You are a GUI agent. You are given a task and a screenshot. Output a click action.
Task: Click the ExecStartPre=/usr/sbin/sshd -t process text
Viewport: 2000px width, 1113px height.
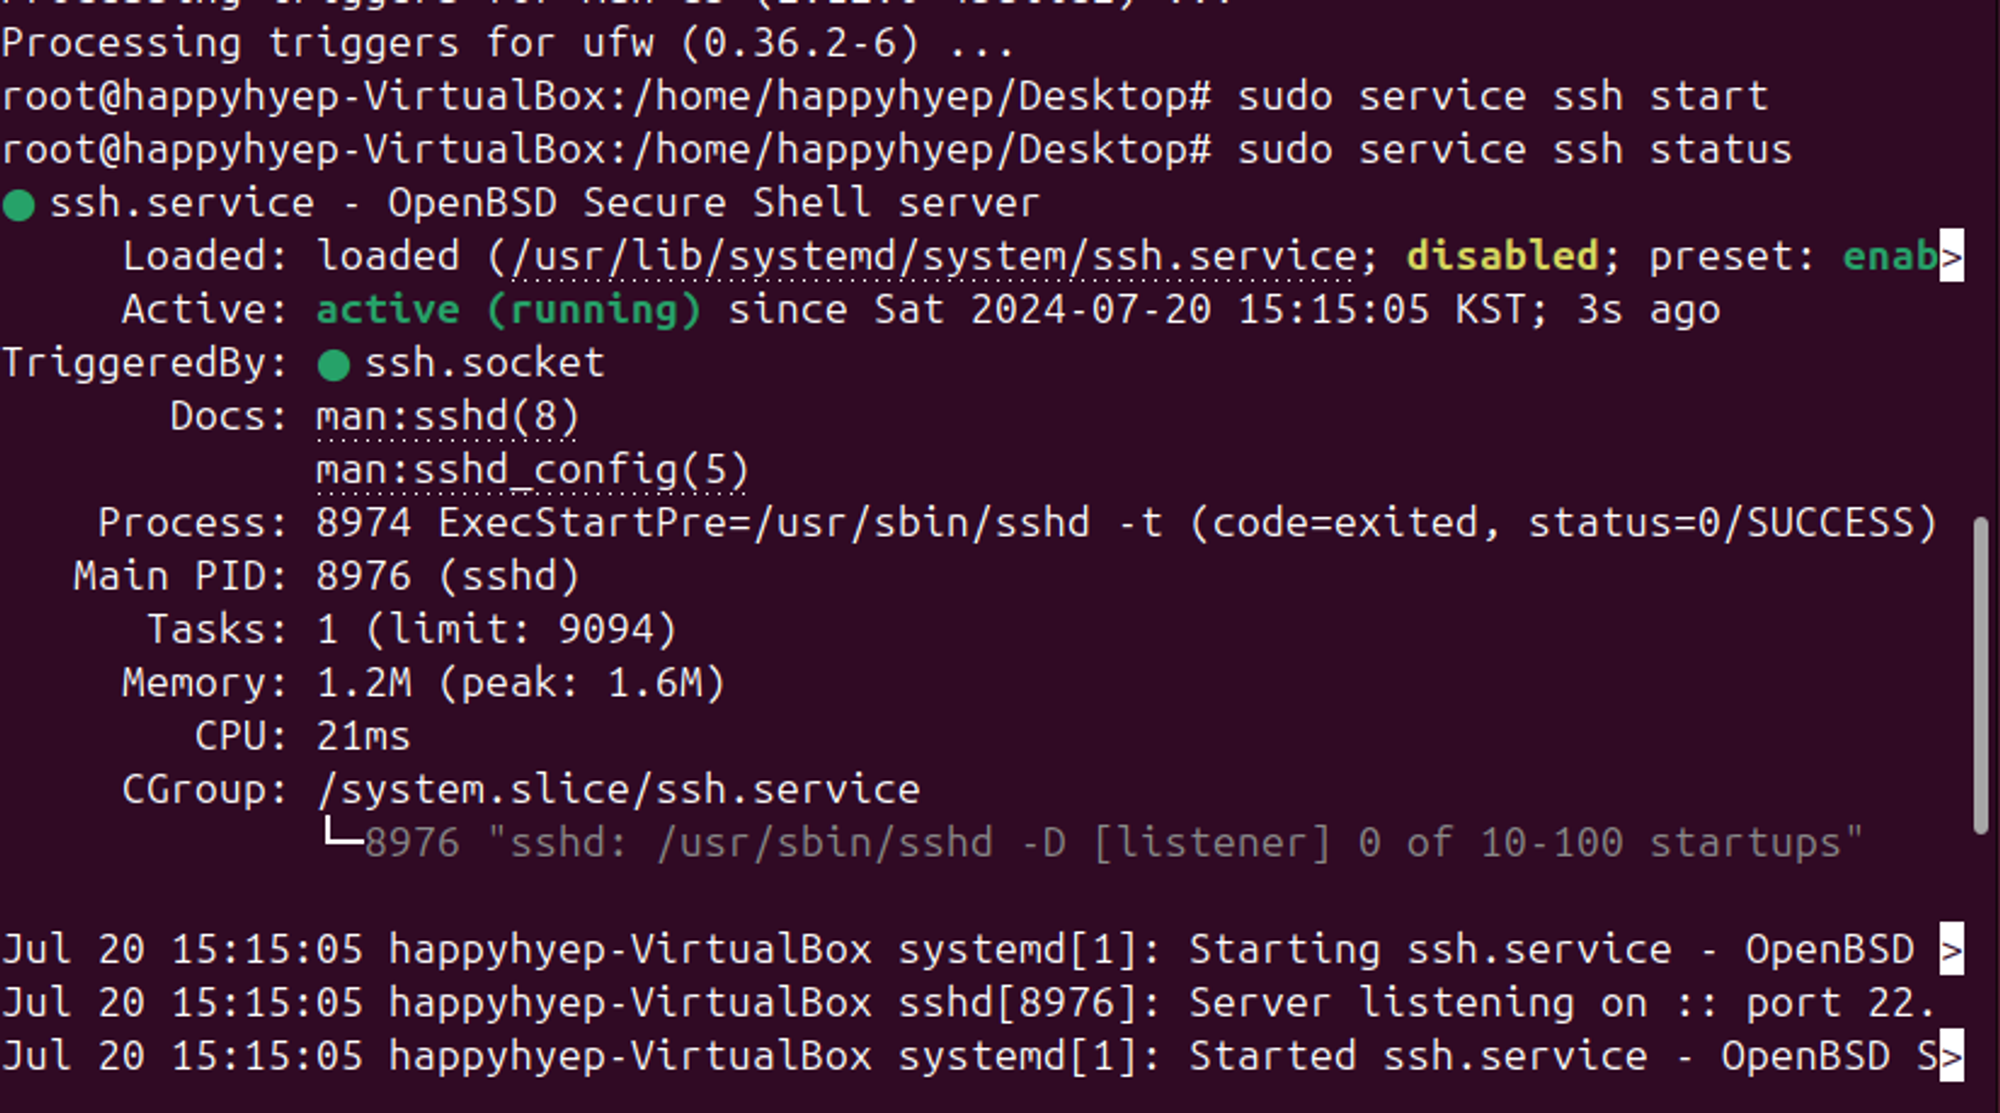coord(800,523)
